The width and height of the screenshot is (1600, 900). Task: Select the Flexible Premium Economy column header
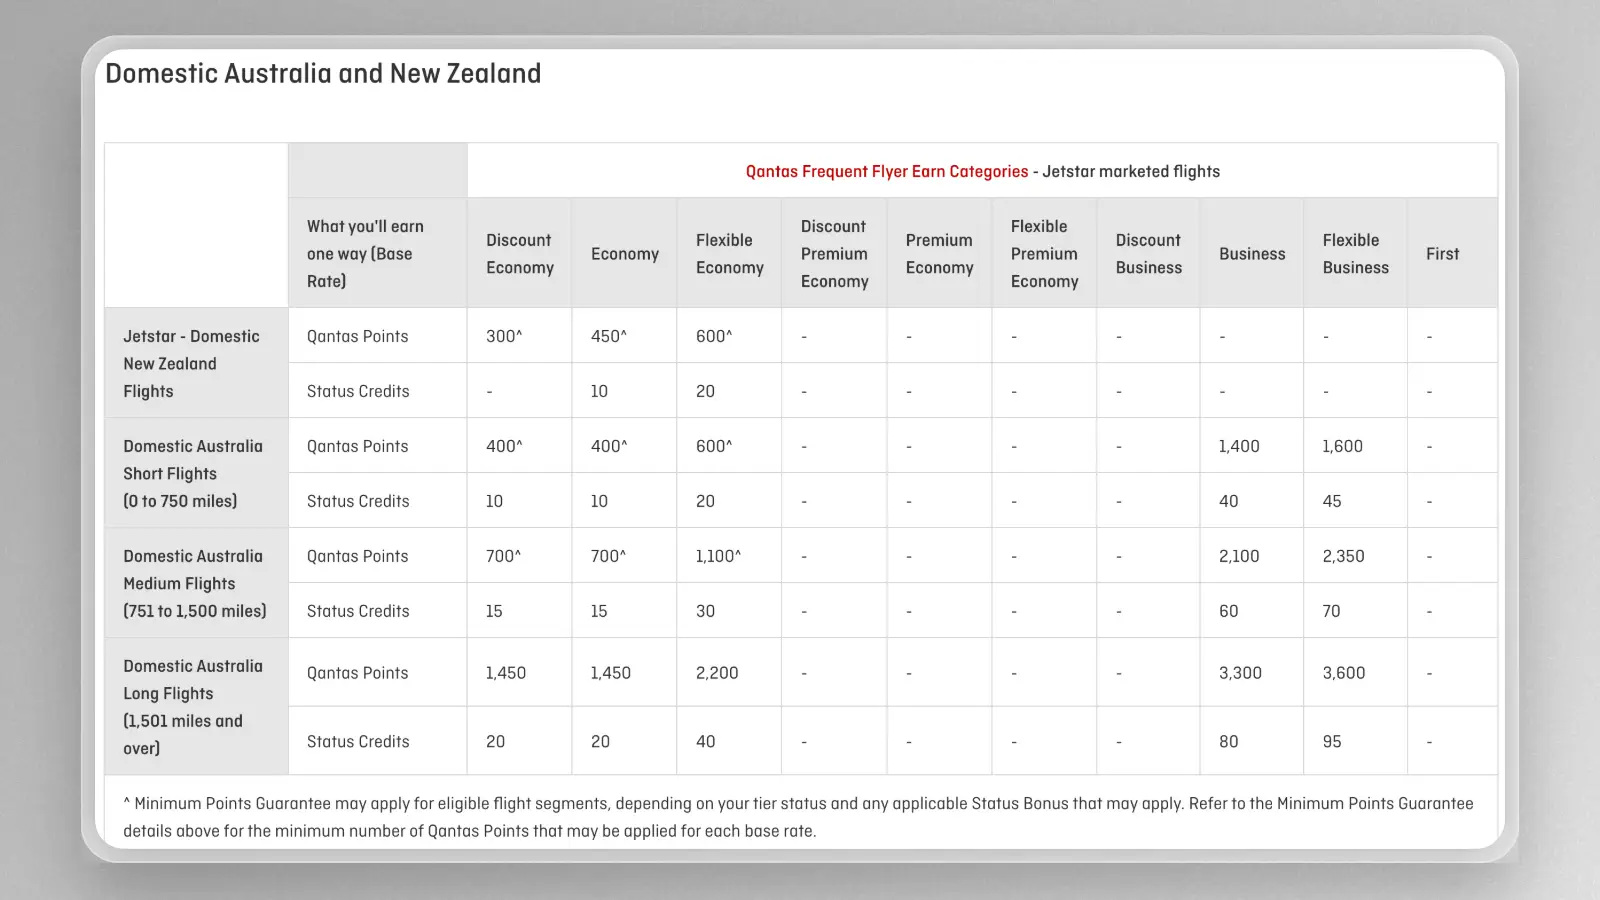coord(1044,253)
